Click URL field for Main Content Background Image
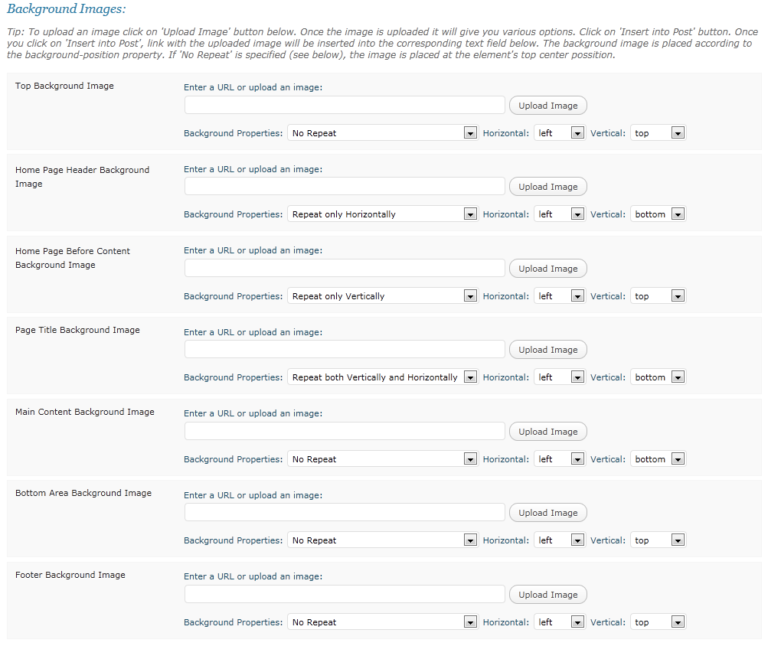 344,431
